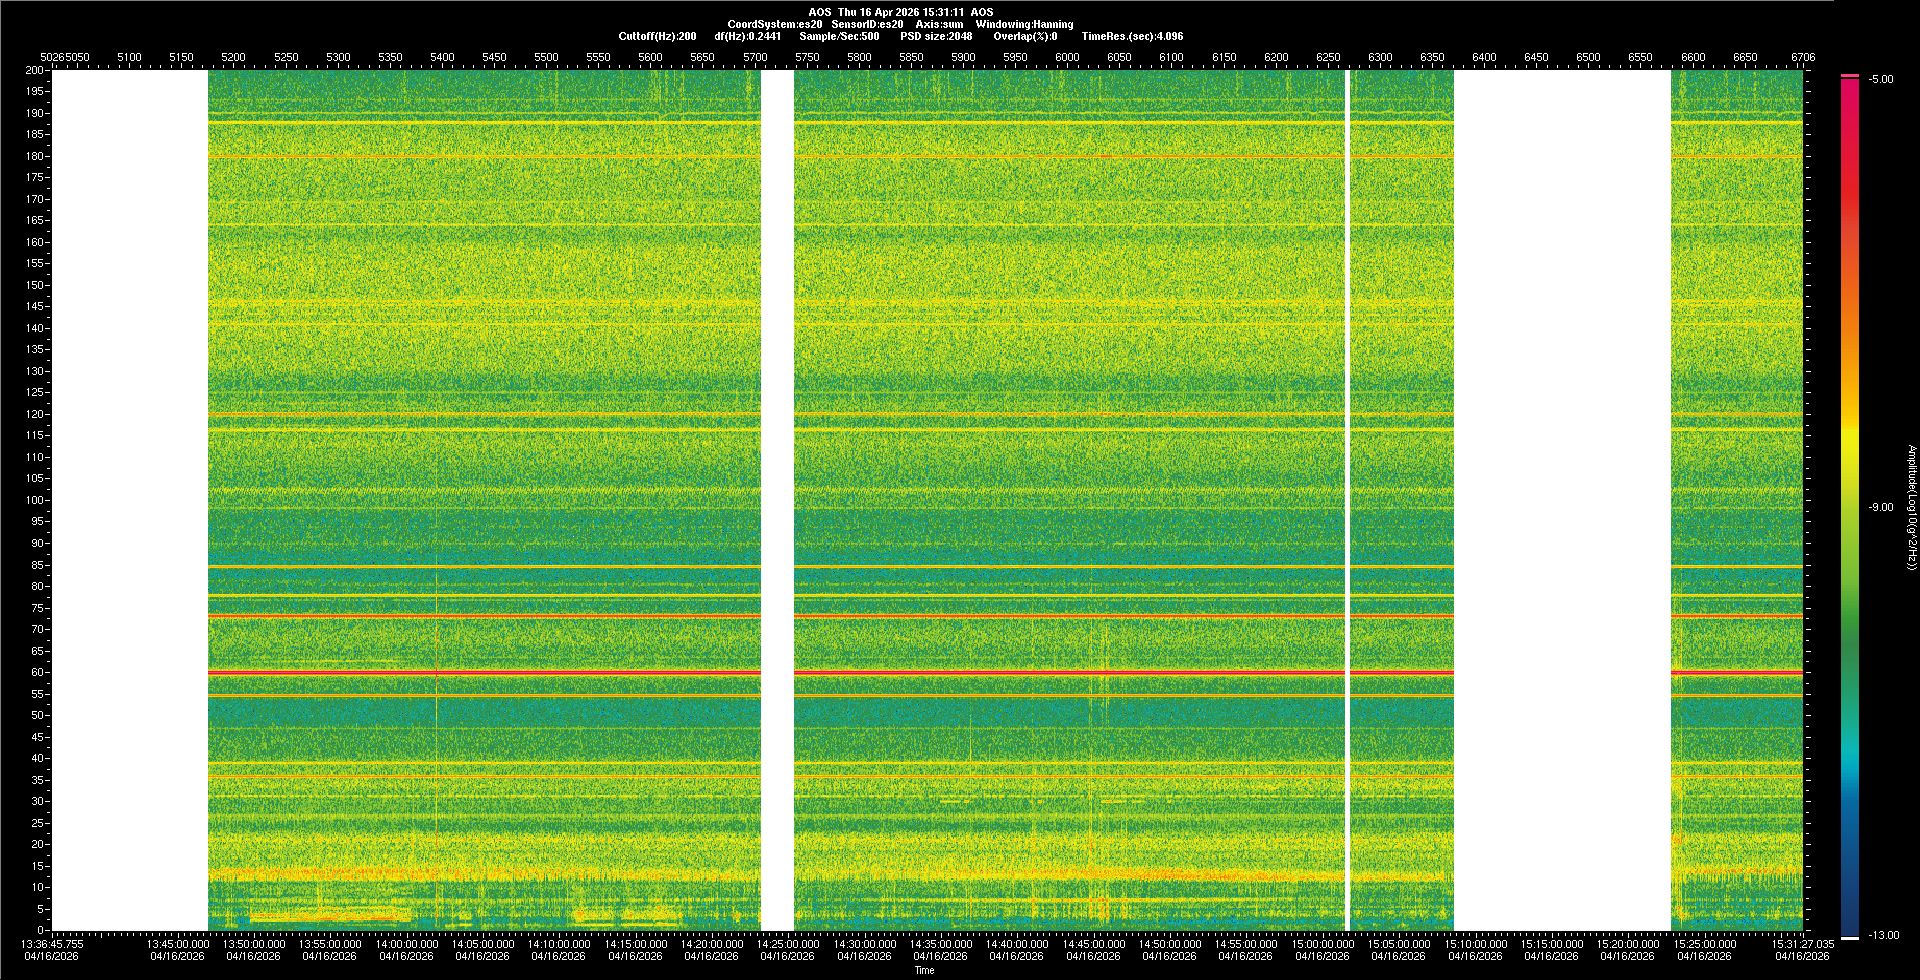Click the df(Hz):0.2441 label

[747, 36]
